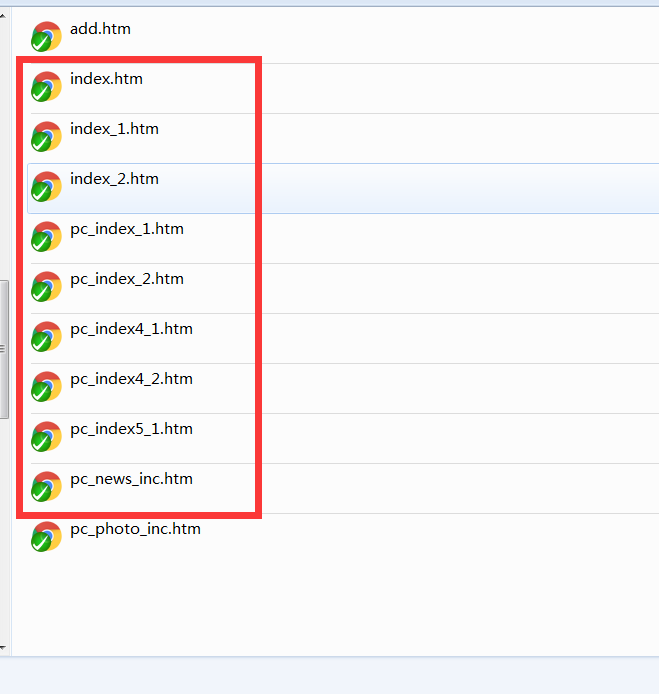Click the icon next to index_1.htm
Image resolution: width=659 pixels, height=694 pixels.
coord(46,137)
